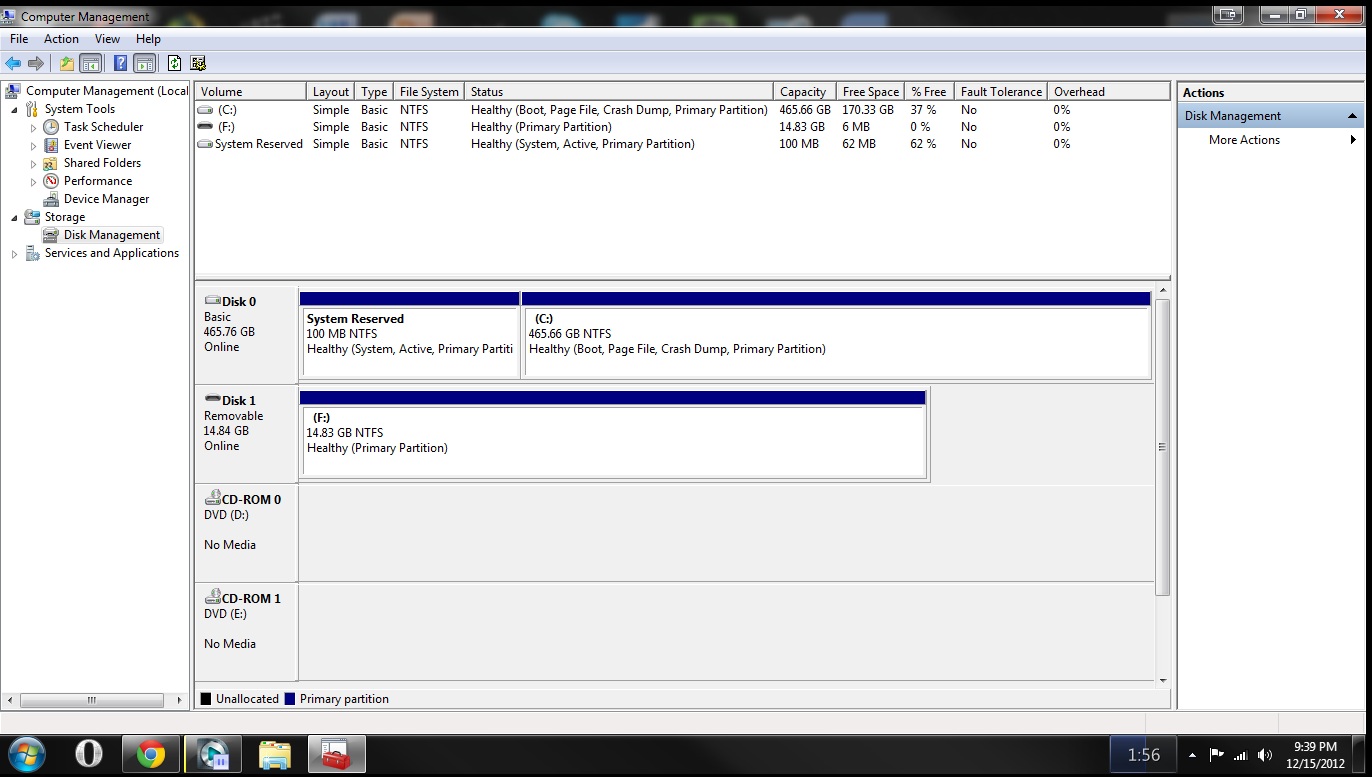Image resolution: width=1372 pixels, height=777 pixels.
Task: Expand the Shared Folders node arrow
Action: 33,164
